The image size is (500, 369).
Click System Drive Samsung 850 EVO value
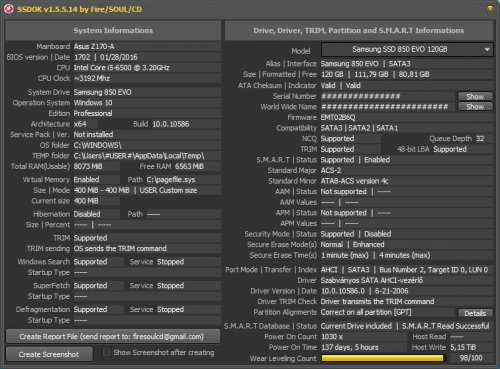(x=102, y=92)
